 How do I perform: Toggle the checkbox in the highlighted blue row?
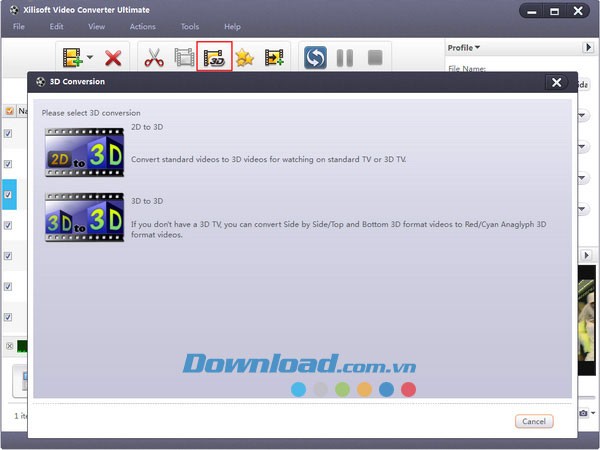click(8, 194)
